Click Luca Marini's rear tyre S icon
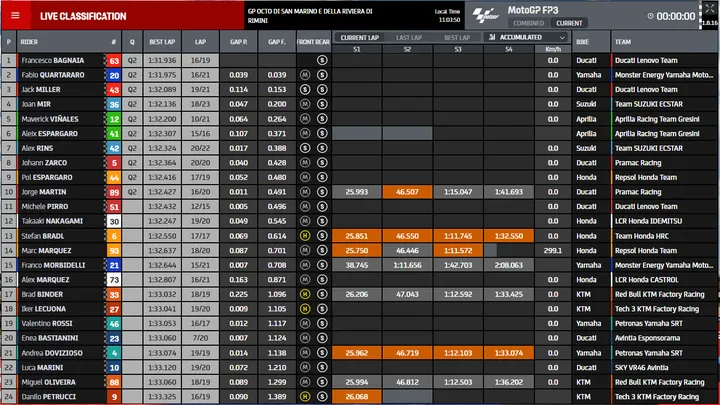The height and width of the screenshot is (405, 720). 322,368
